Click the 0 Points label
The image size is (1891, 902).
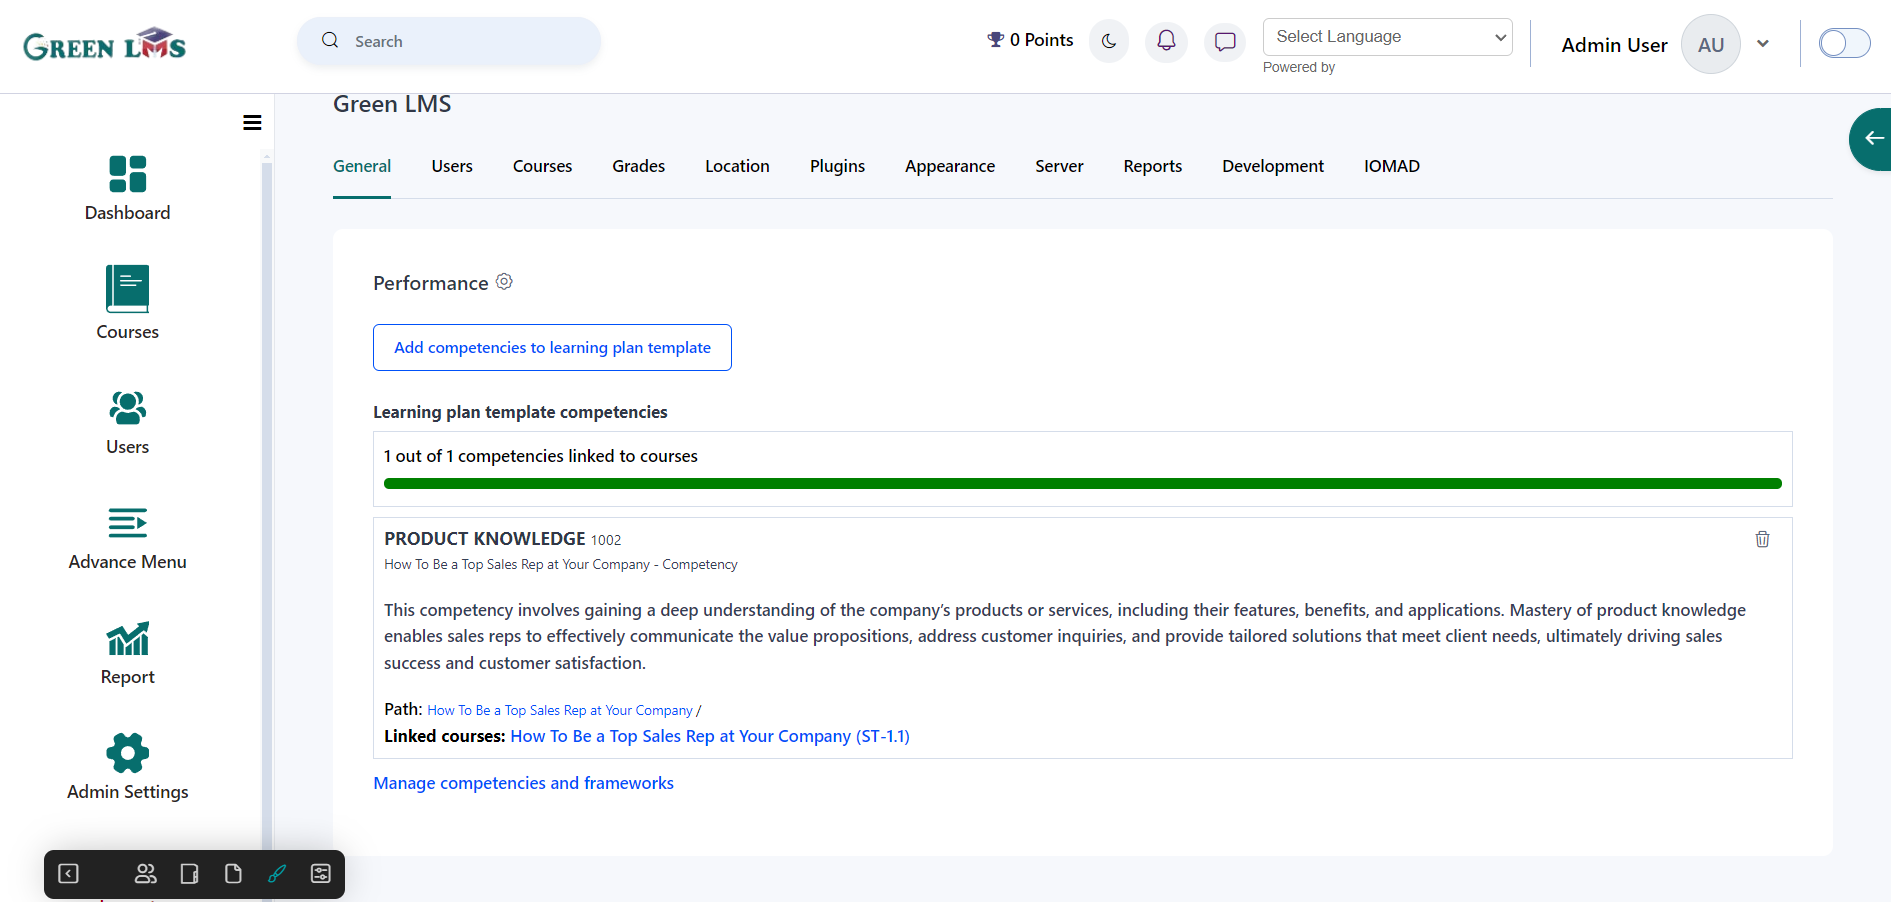1042,40
